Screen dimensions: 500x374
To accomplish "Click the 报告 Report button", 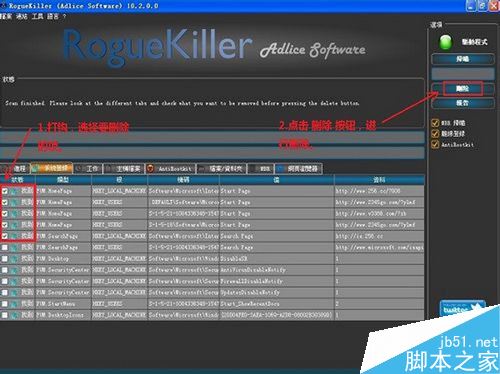I will coord(463,103).
